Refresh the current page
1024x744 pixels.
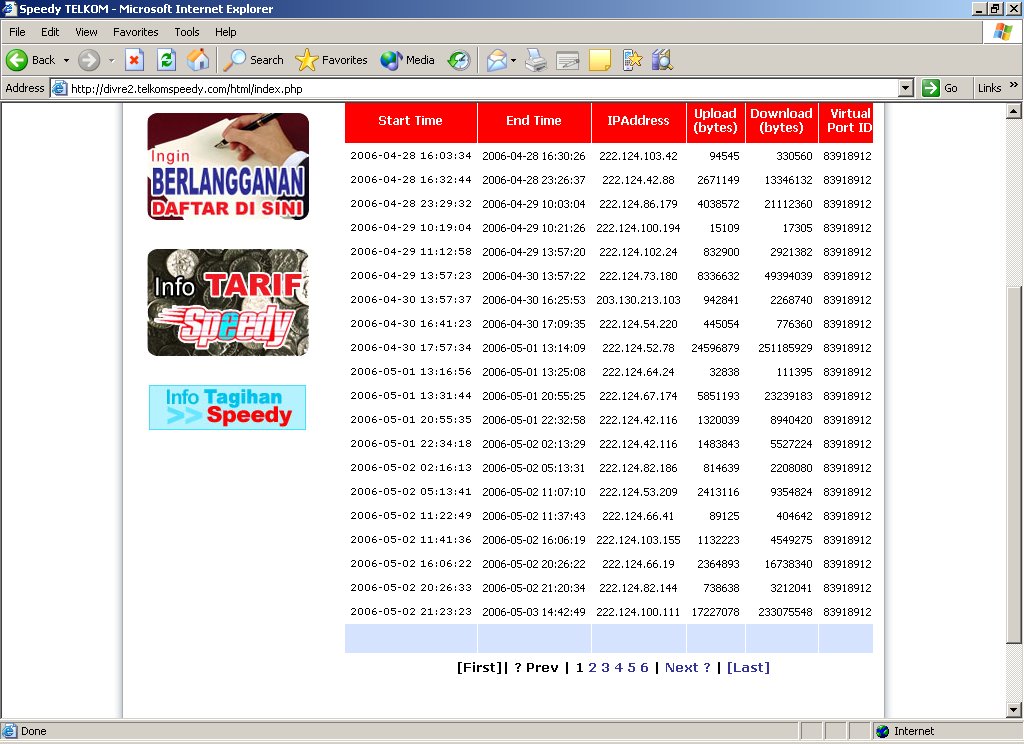click(166, 60)
